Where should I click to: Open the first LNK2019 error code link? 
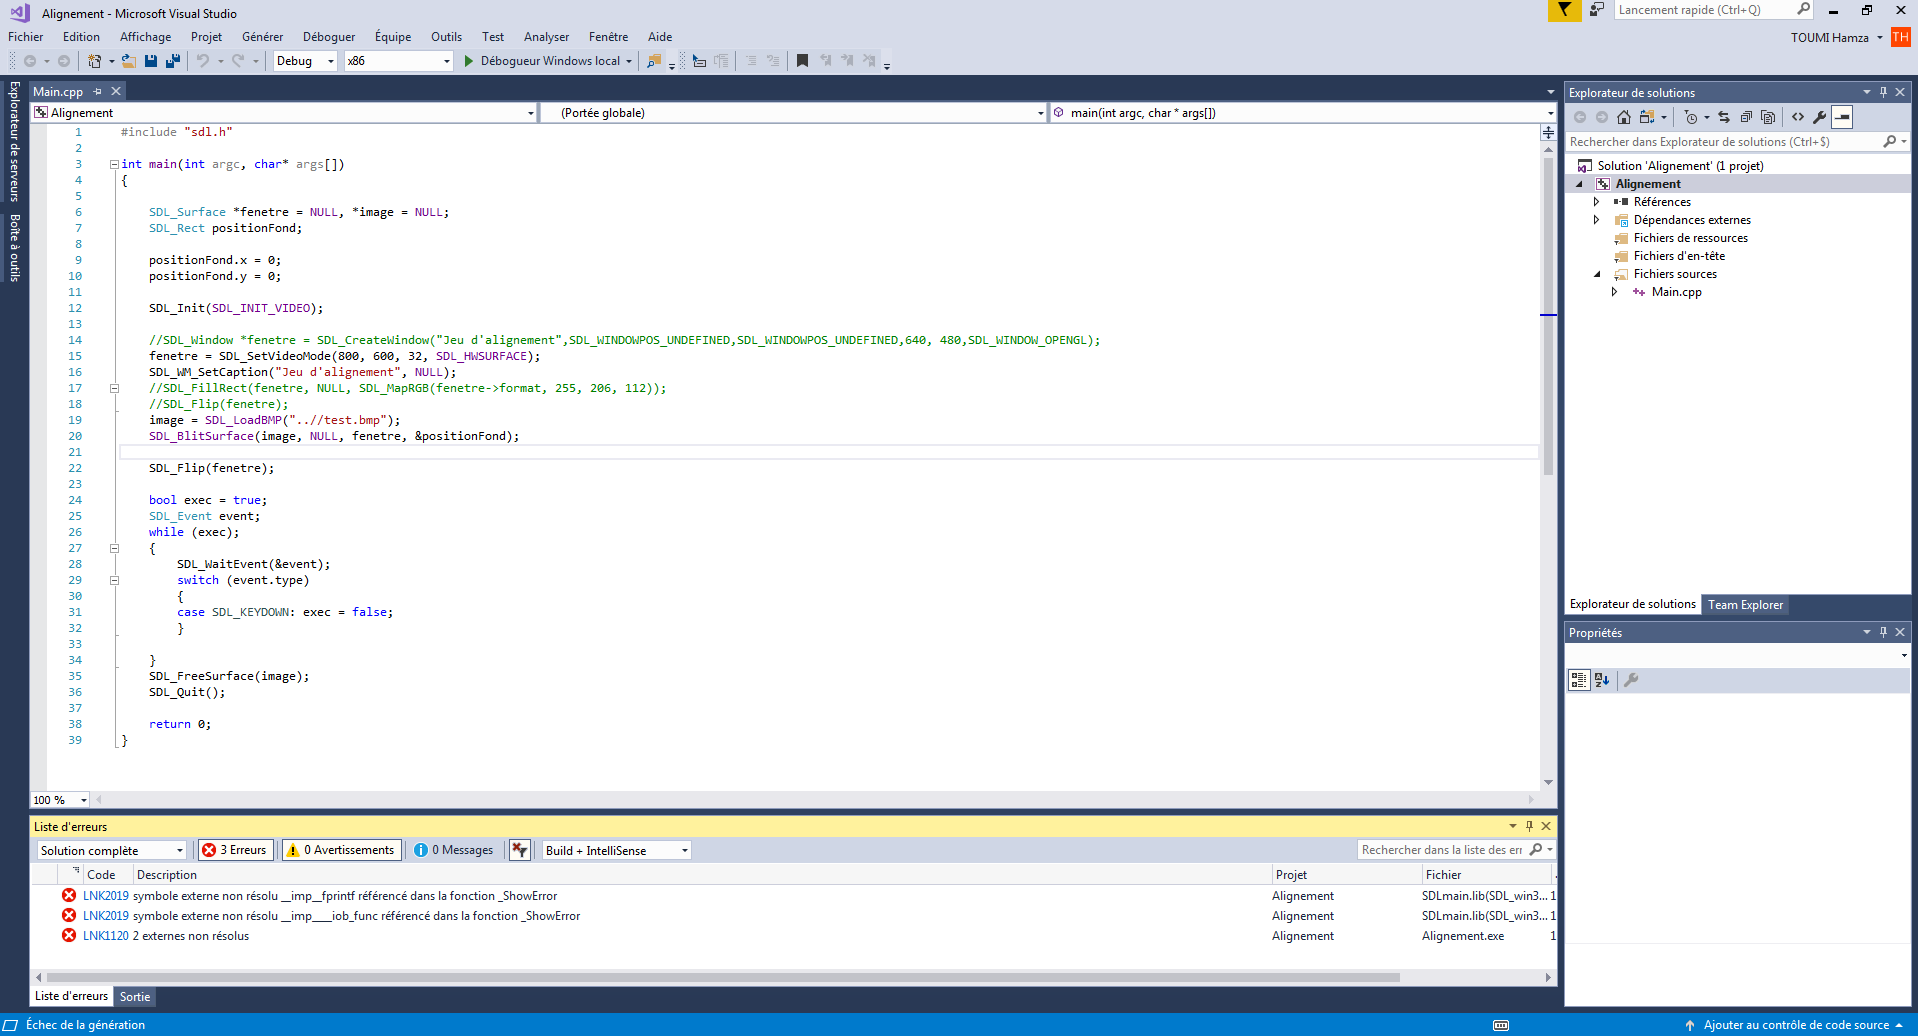click(105, 896)
